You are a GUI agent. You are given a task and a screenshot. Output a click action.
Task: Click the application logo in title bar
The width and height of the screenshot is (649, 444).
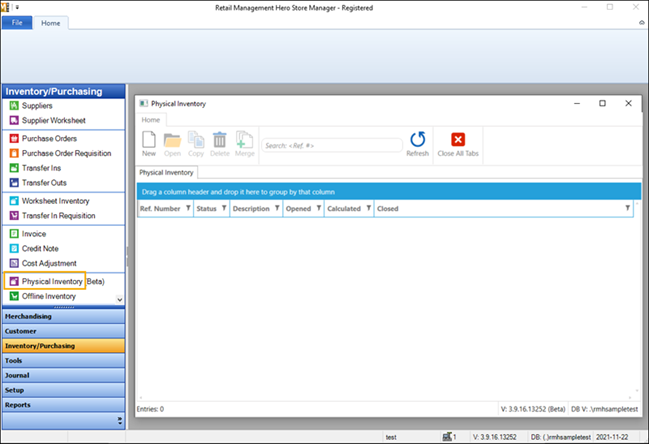click(x=5, y=7)
